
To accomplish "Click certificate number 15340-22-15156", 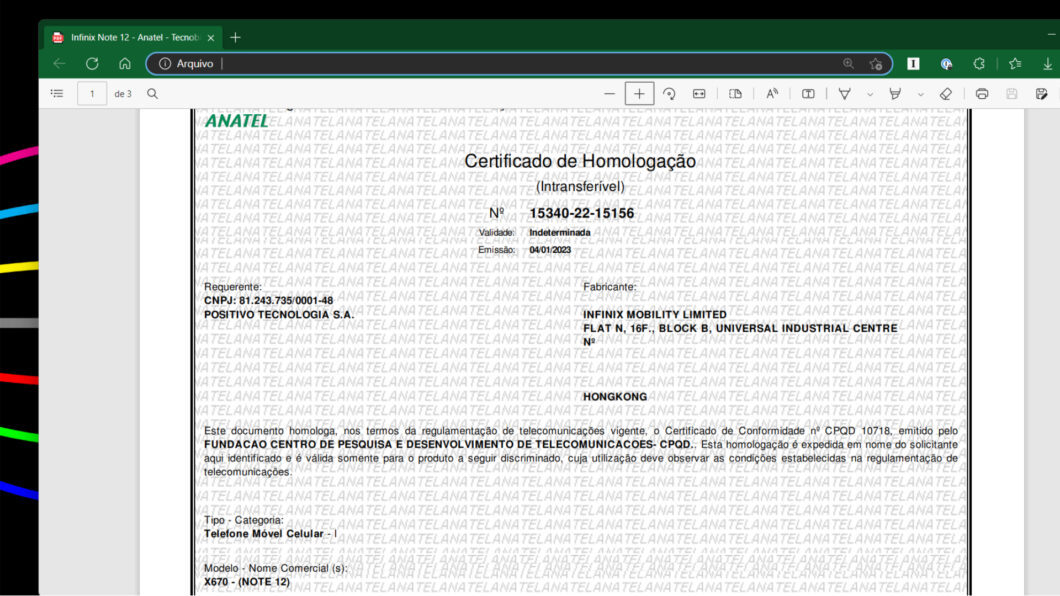I will point(581,213).
